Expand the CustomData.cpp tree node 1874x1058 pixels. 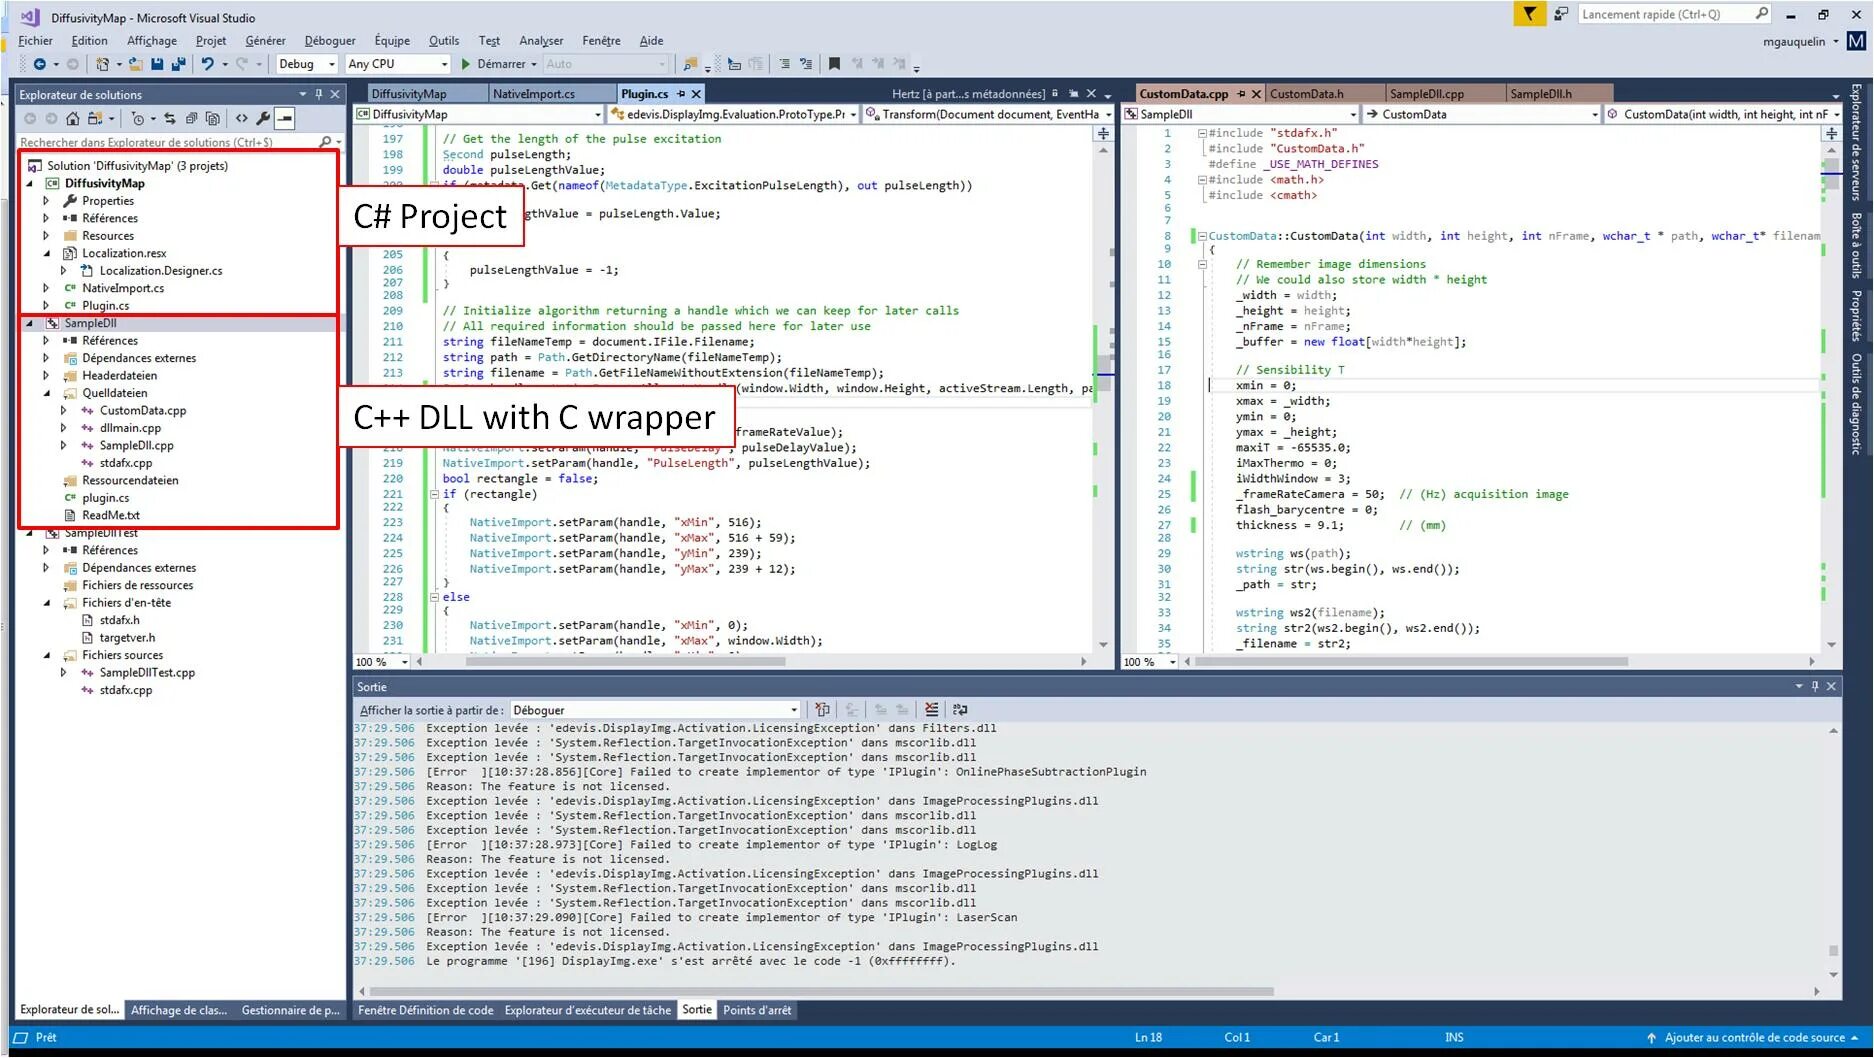tap(63, 411)
